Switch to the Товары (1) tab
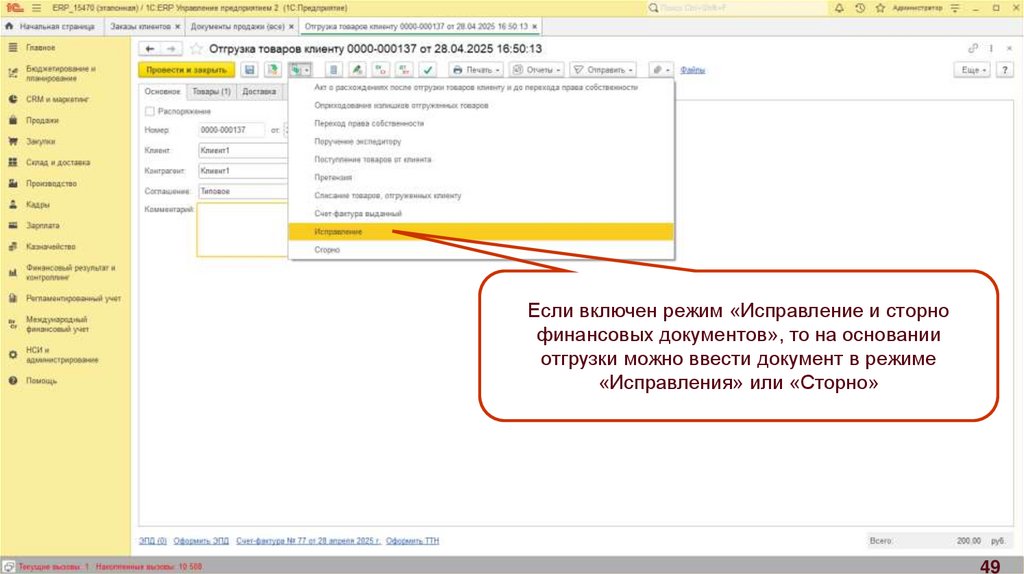1024x574 pixels. pyautogui.click(x=211, y=91)
